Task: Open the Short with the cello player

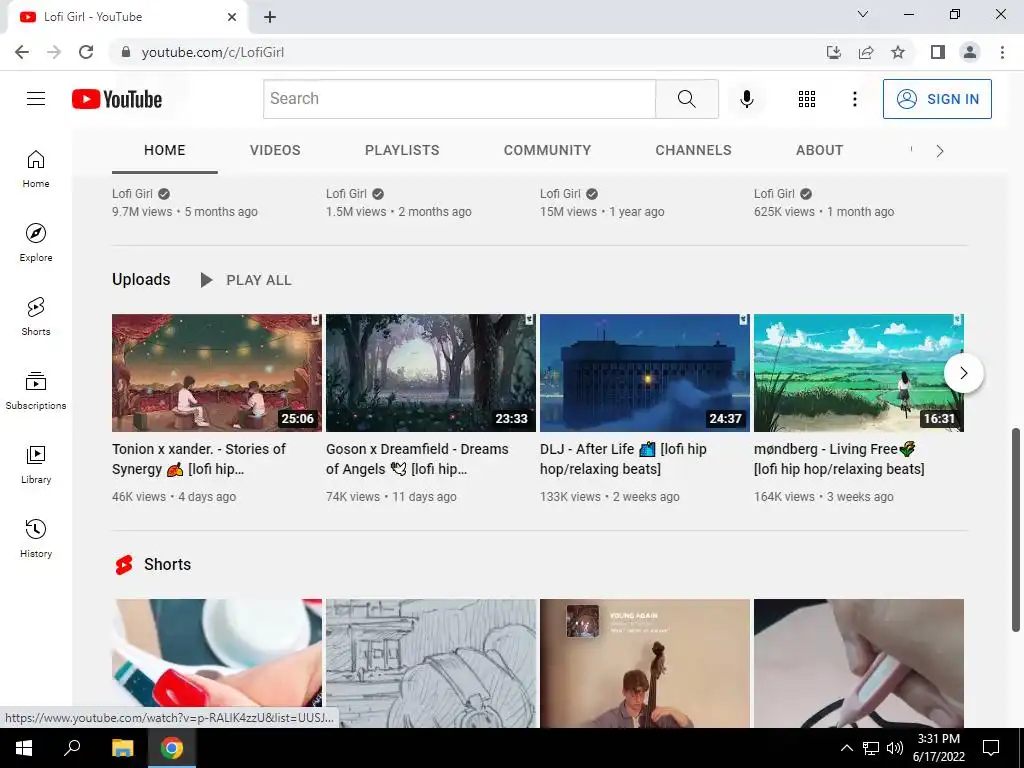Action: point(645,663)
